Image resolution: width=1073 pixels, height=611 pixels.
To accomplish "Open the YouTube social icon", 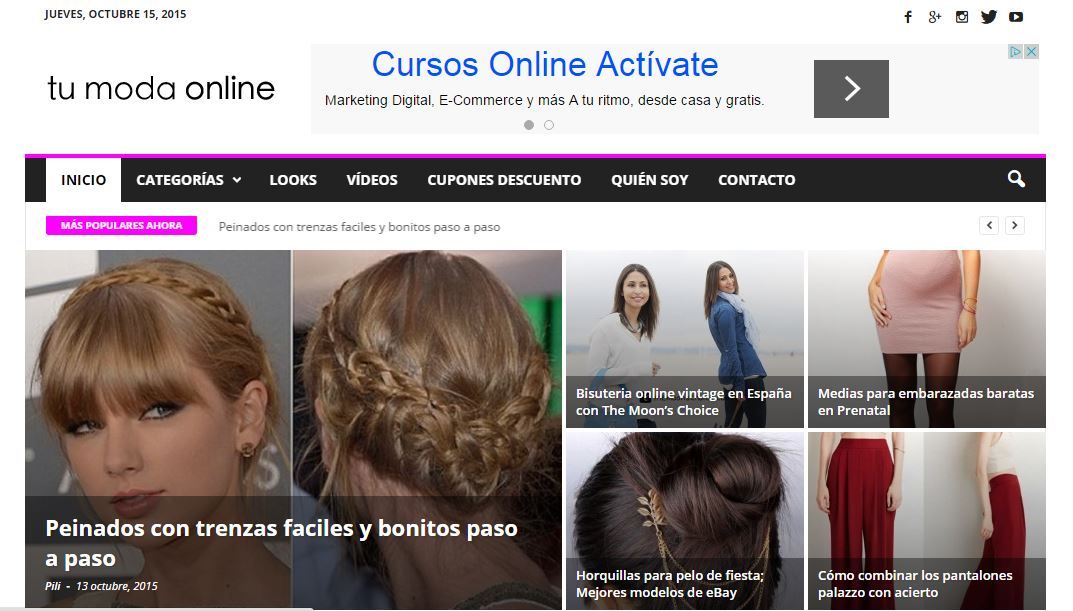I will tap(1016, 17).
